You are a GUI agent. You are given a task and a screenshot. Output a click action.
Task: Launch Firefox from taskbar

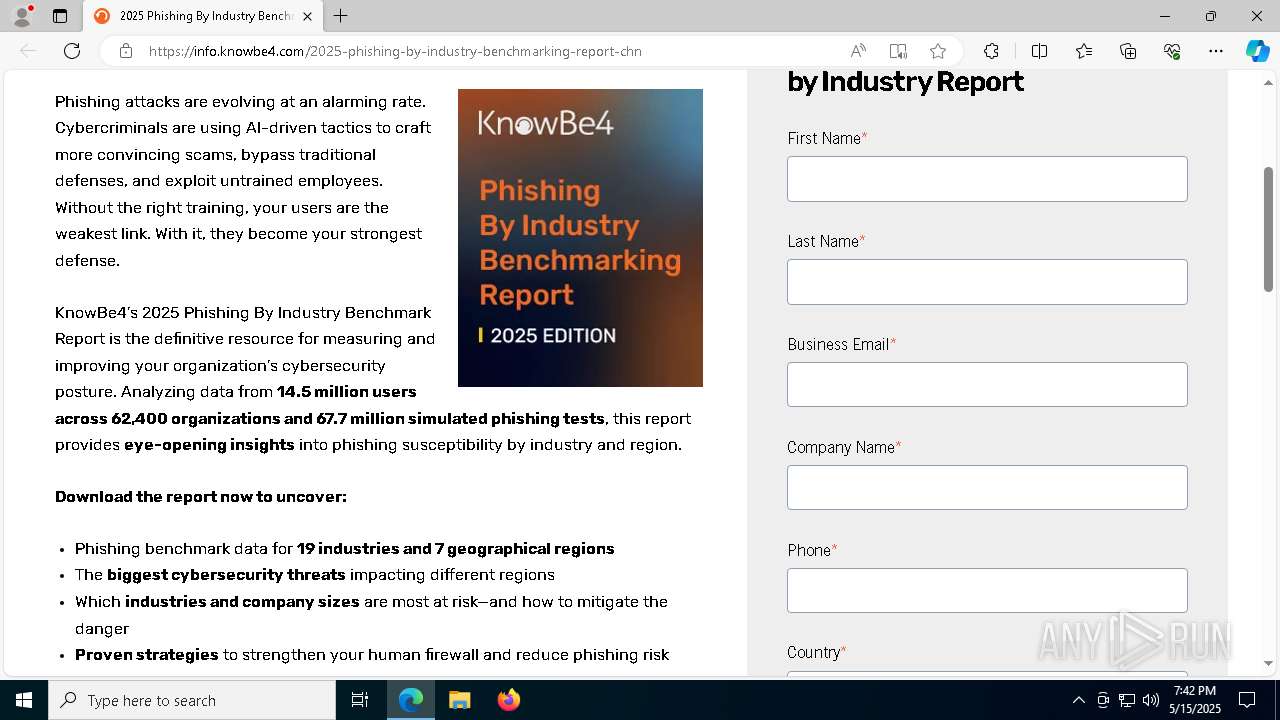[508, 700]
